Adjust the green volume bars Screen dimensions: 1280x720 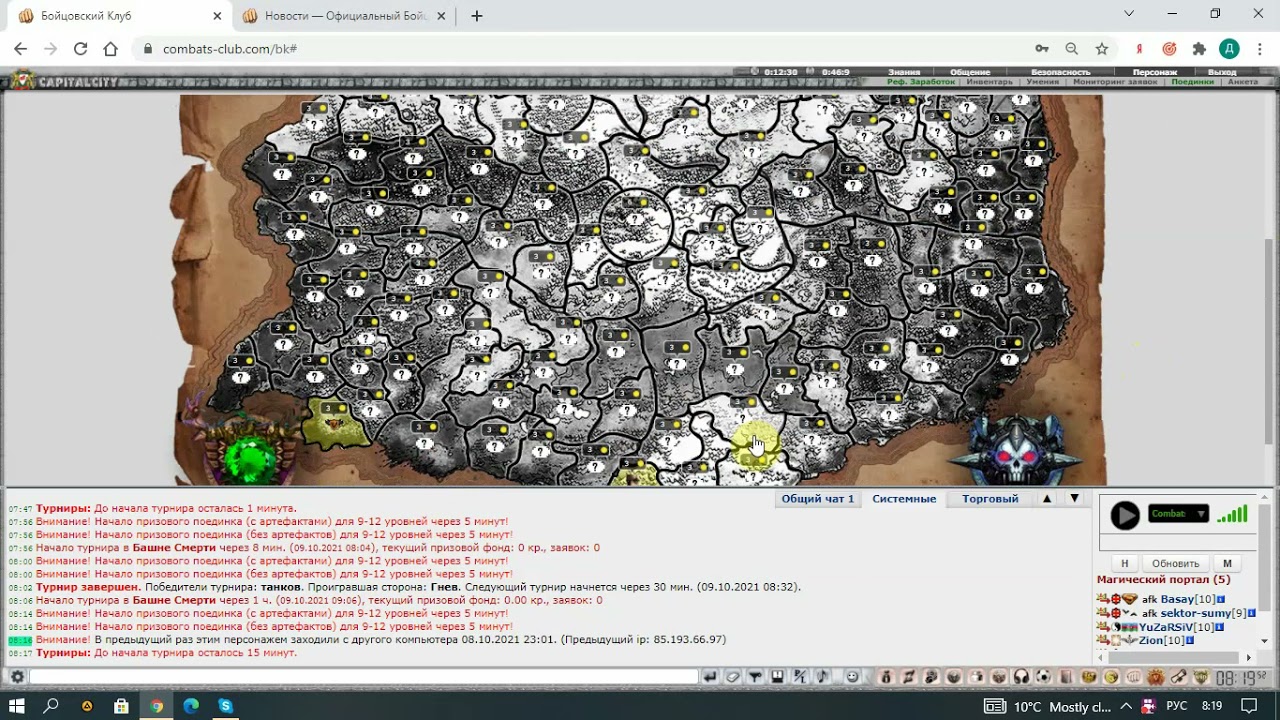pos(1232,514)
